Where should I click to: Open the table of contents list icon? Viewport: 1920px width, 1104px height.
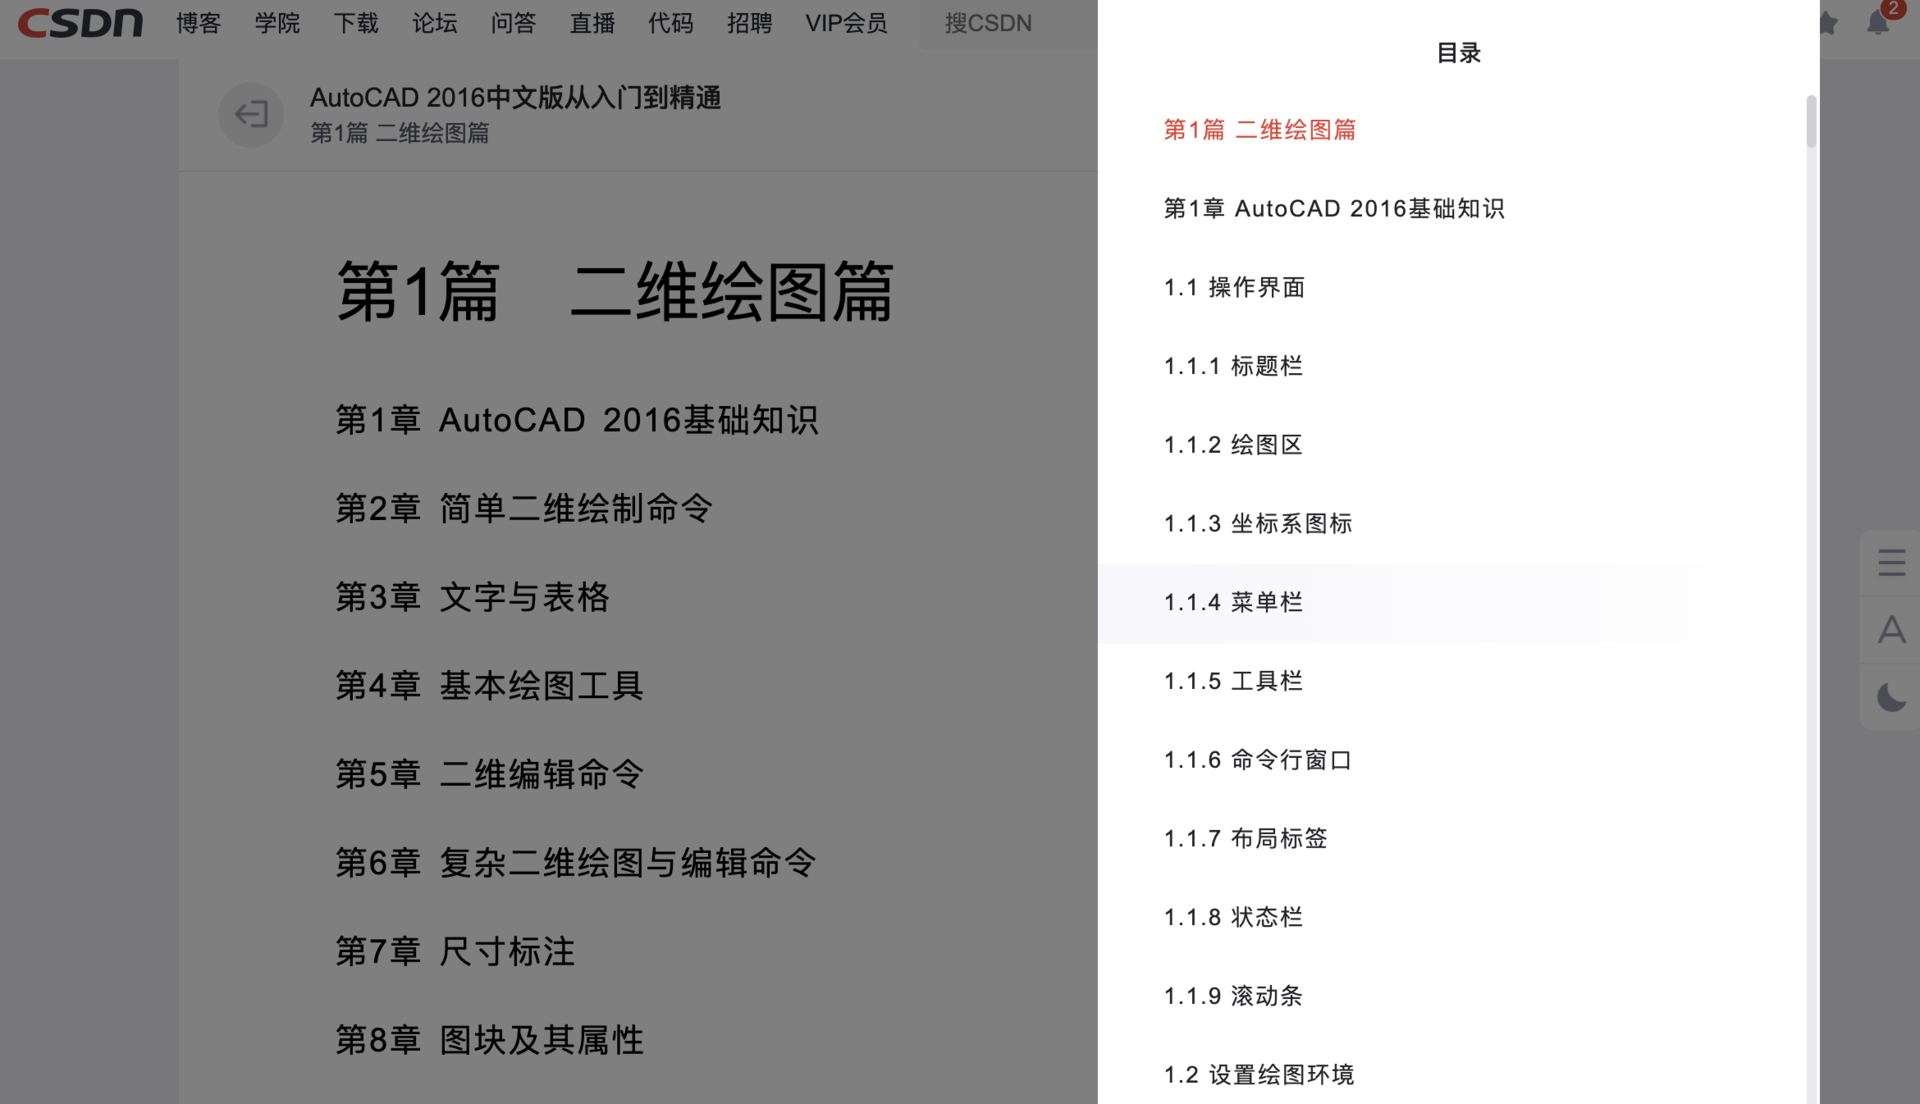pos(1891,562)
